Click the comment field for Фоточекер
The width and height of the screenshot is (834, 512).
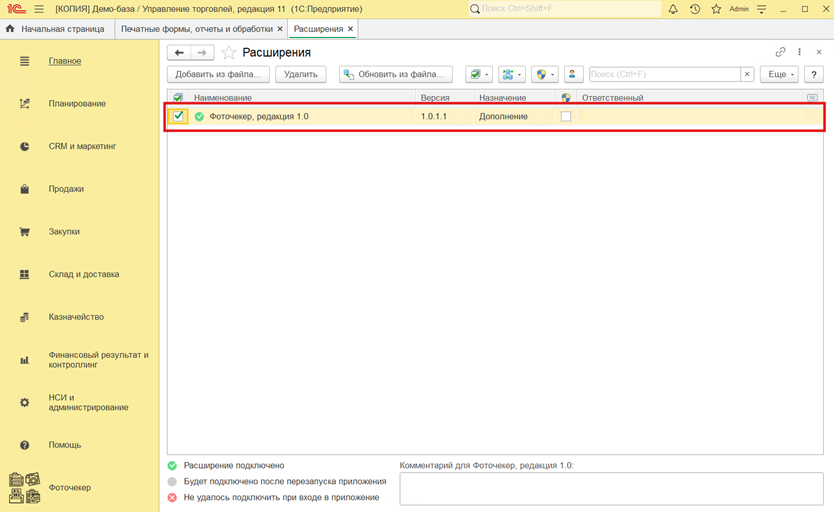click(610, 488)
